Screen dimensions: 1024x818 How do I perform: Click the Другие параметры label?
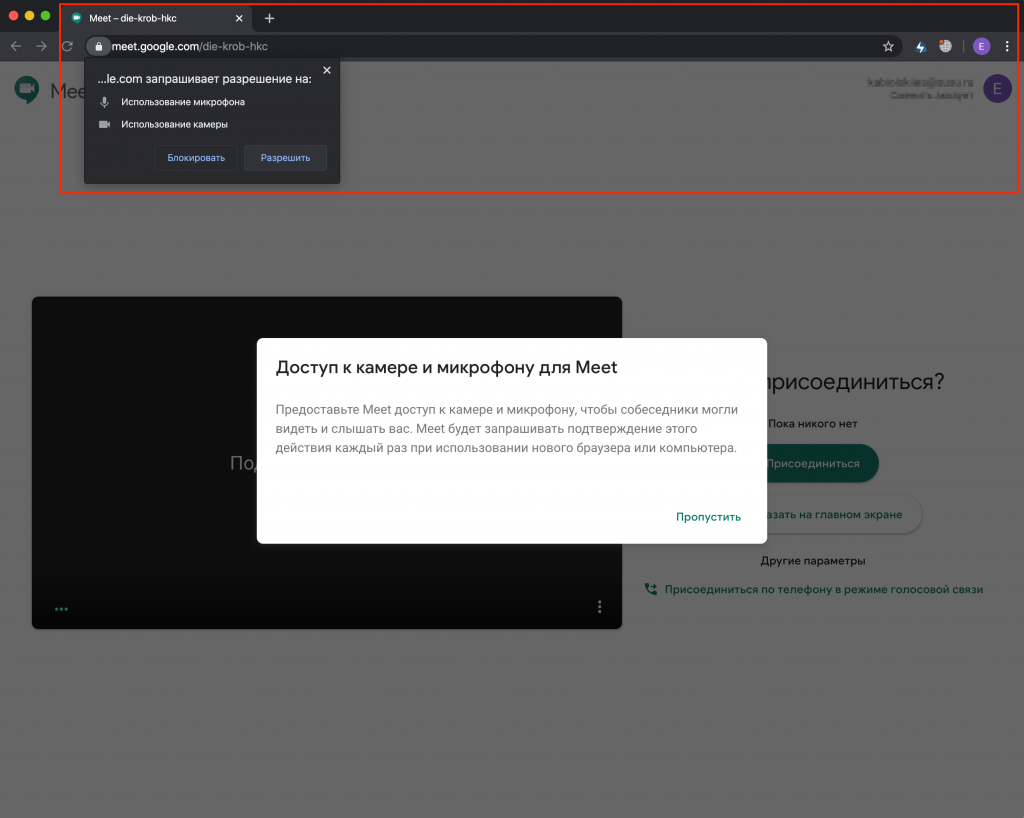(x=813, y=561)
